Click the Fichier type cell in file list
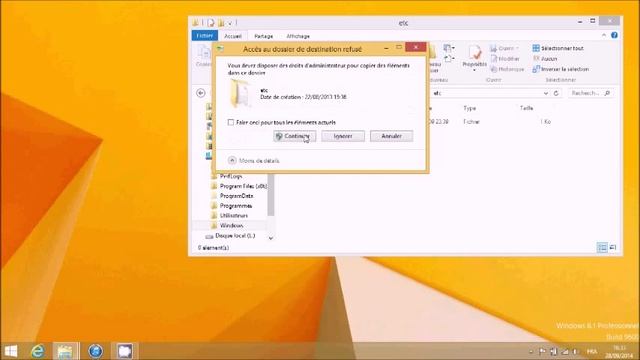This screenshot has height=360, width=640. (x=471, y=122)
